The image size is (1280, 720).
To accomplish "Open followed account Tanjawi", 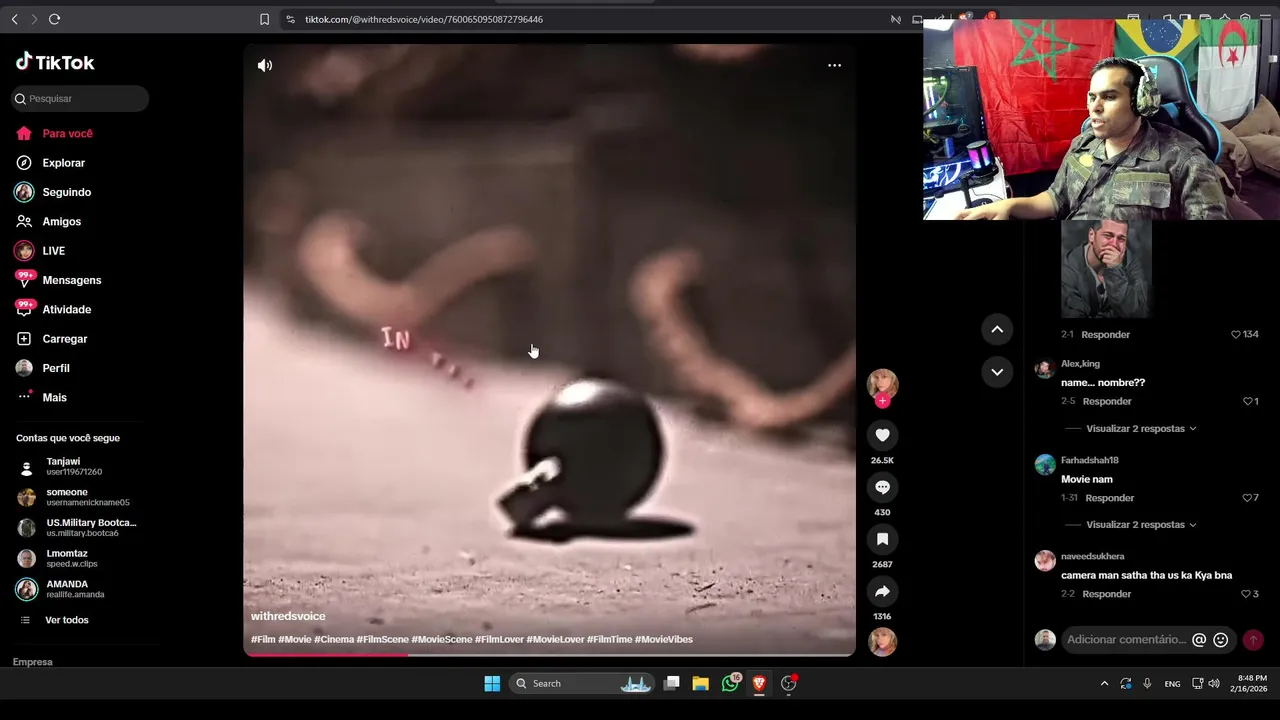I will click(75, 466).
